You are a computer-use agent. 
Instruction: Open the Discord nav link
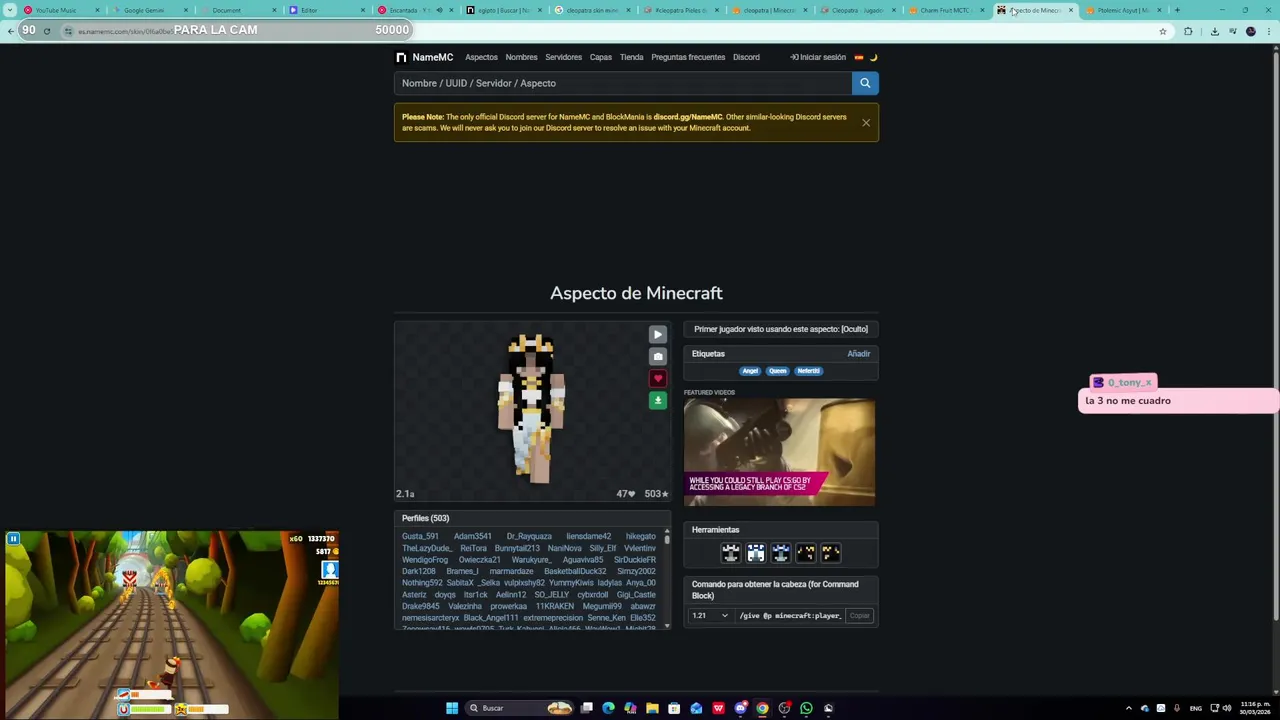tap(746, 57)
